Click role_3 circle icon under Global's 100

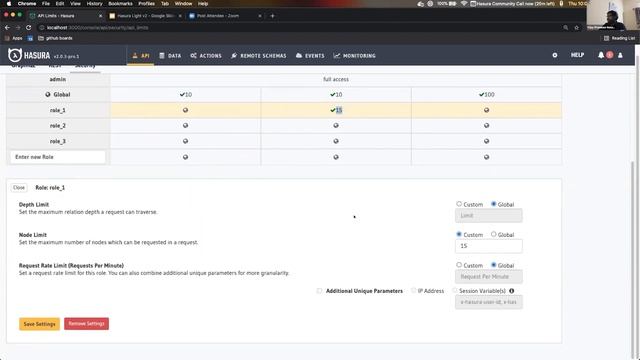pyautogui.click(x=487, y=141)
